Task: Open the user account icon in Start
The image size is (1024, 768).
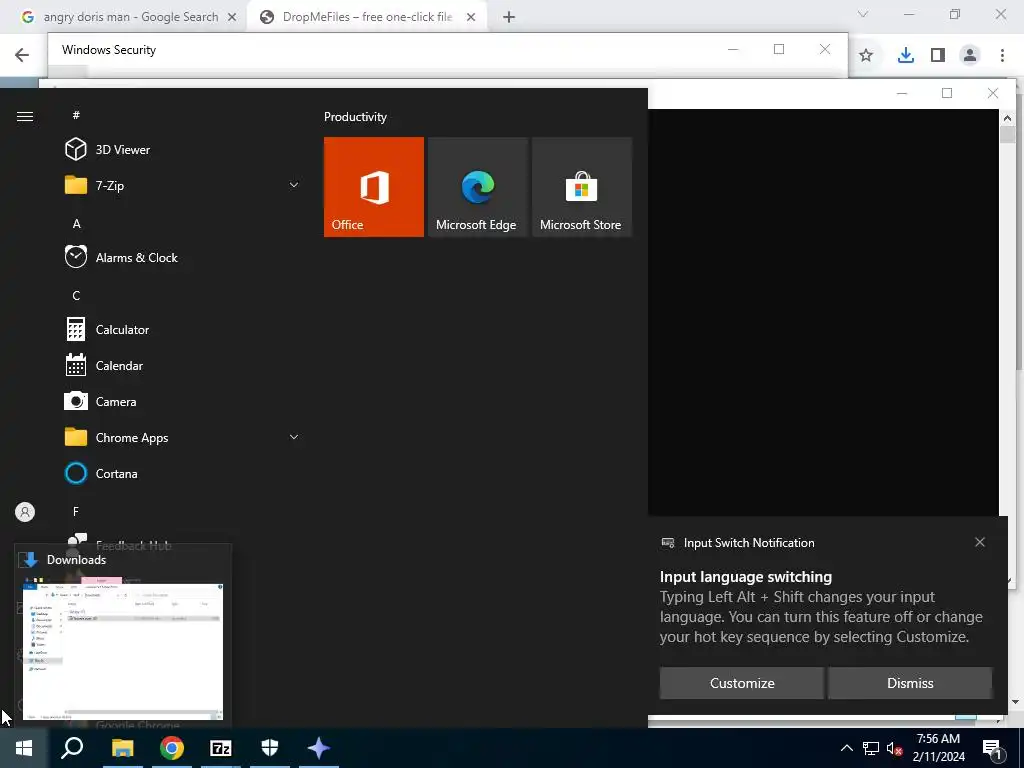Action: coord(25,512)
